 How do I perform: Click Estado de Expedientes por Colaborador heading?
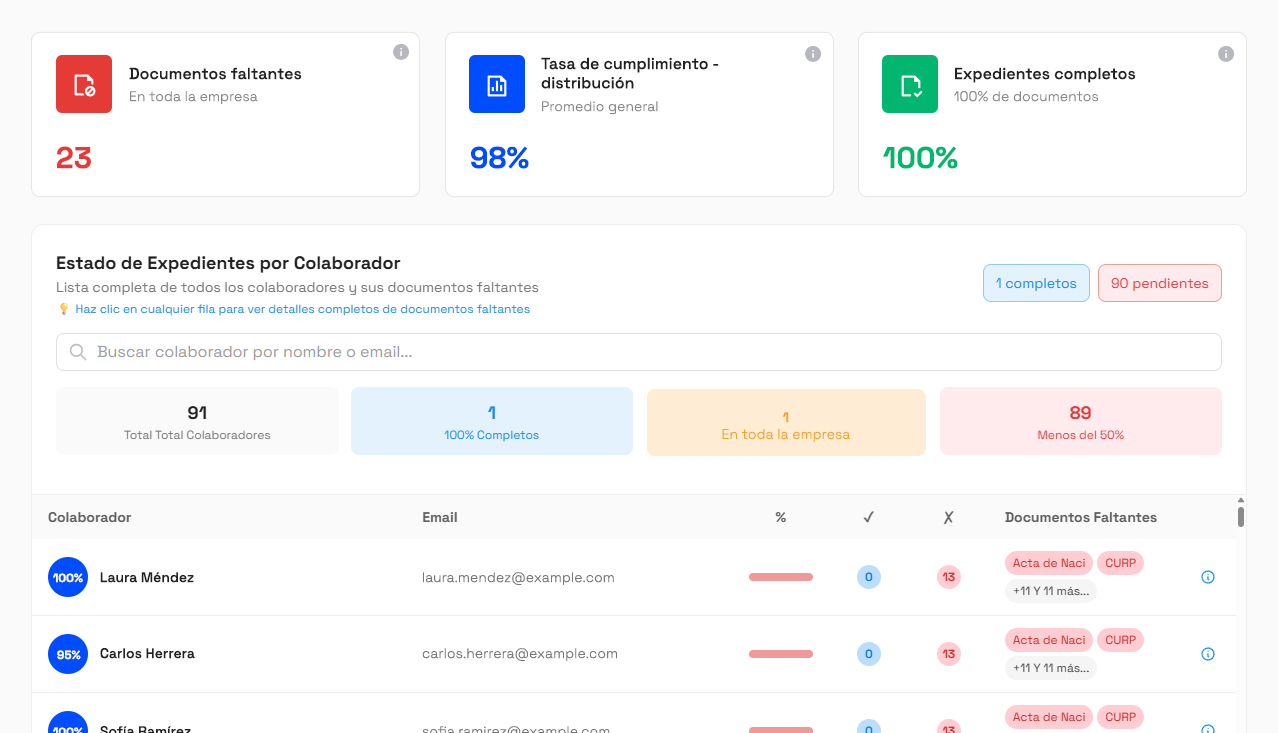tap(228, 263)
